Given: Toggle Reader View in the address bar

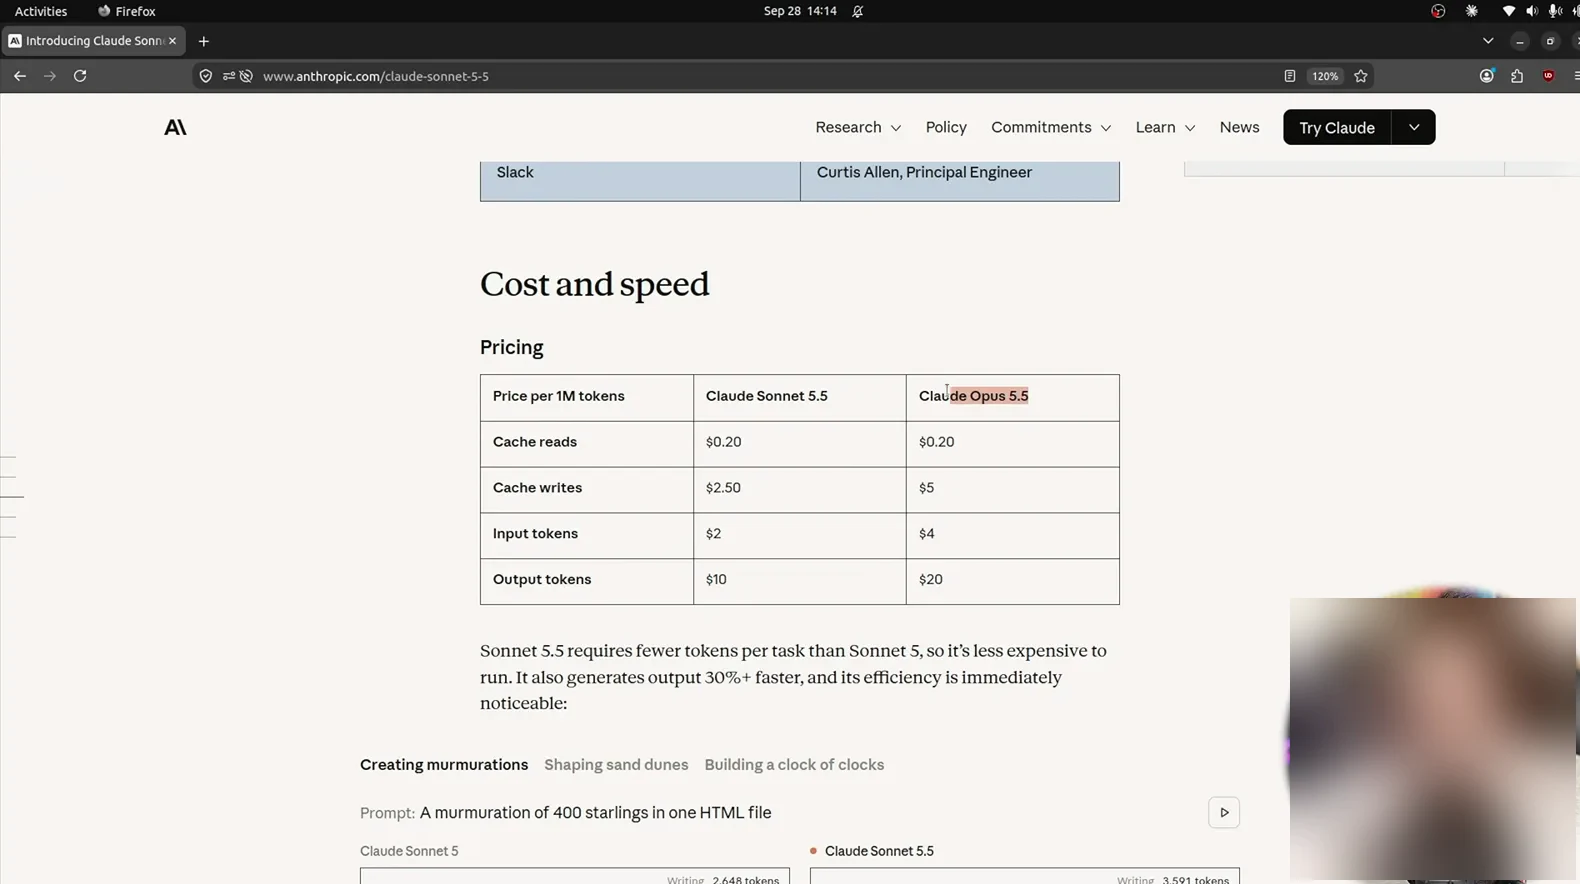Looking at the screenshot, I should (1290, 76).
